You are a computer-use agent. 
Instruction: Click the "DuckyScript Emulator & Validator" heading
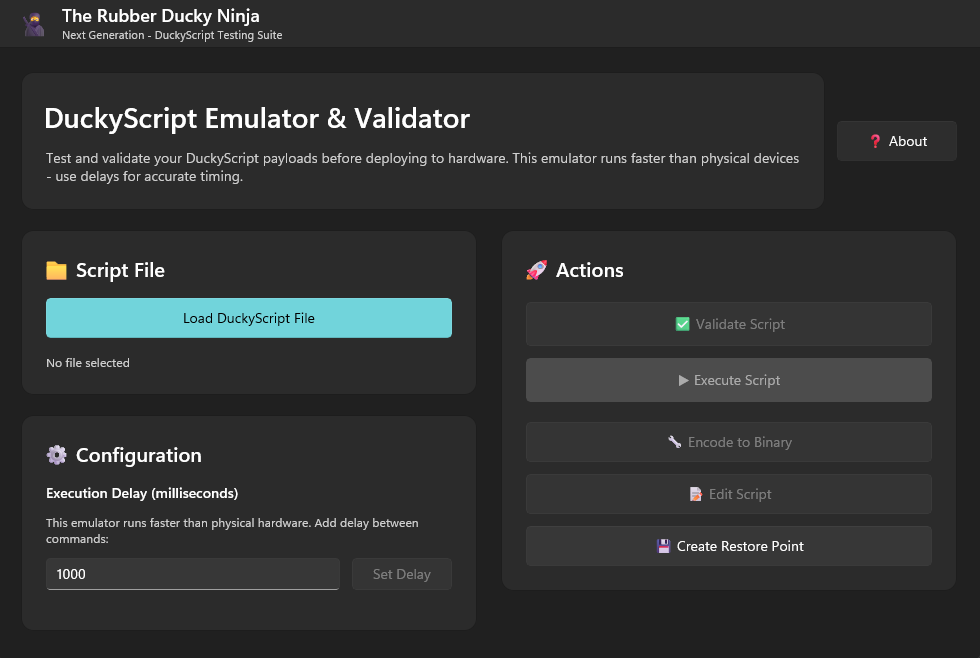257,119
